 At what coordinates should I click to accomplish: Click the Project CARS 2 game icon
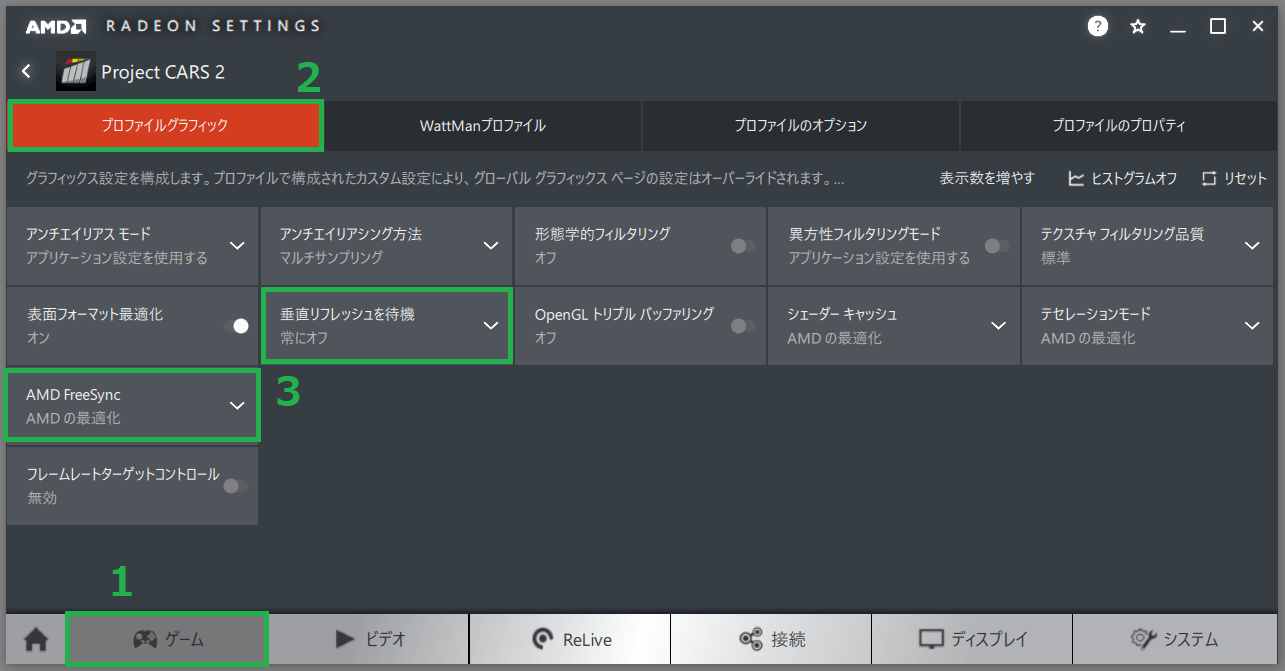(76, 72)
